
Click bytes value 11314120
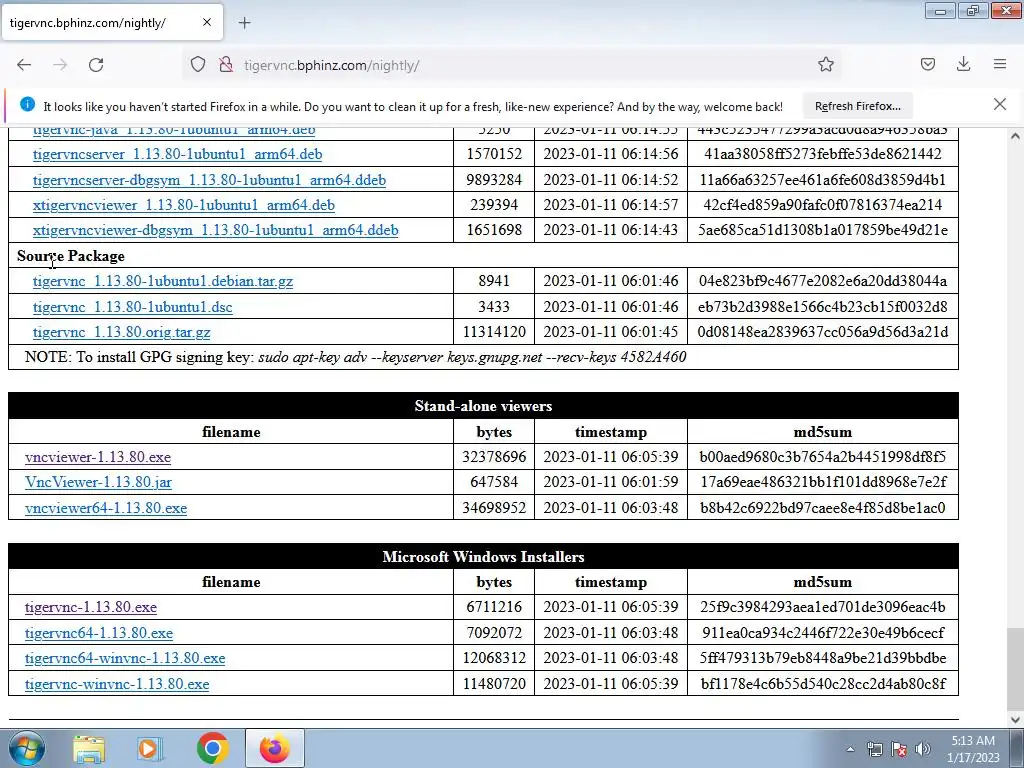click(494, 332)
